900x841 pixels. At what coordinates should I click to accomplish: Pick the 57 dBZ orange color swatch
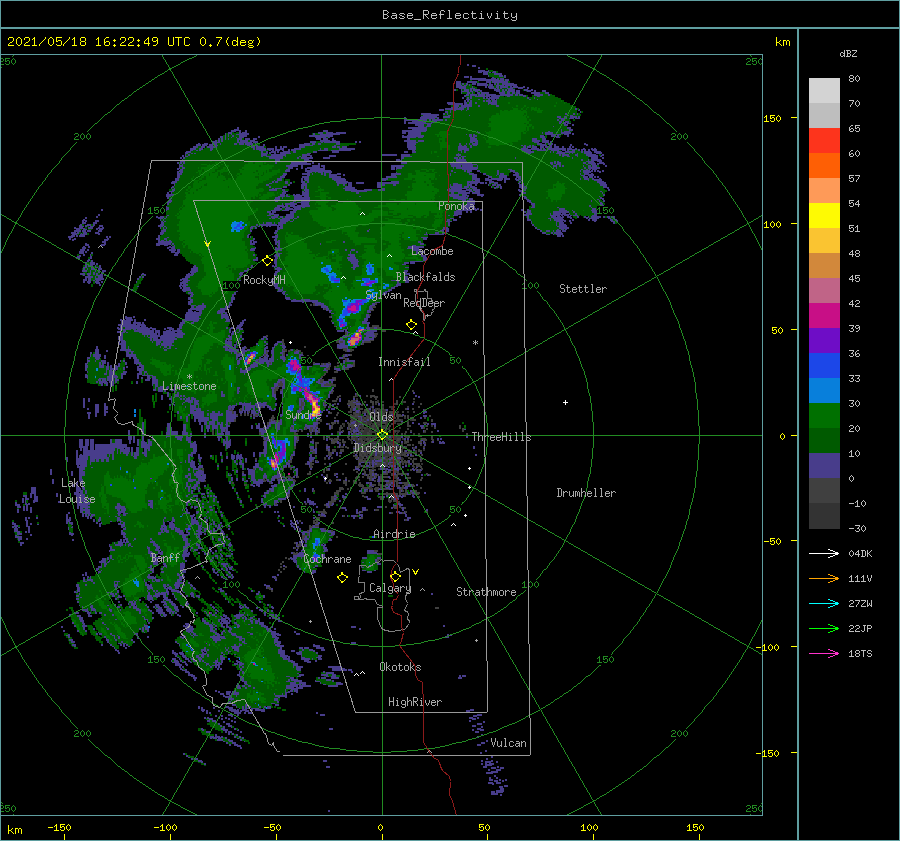824,165
